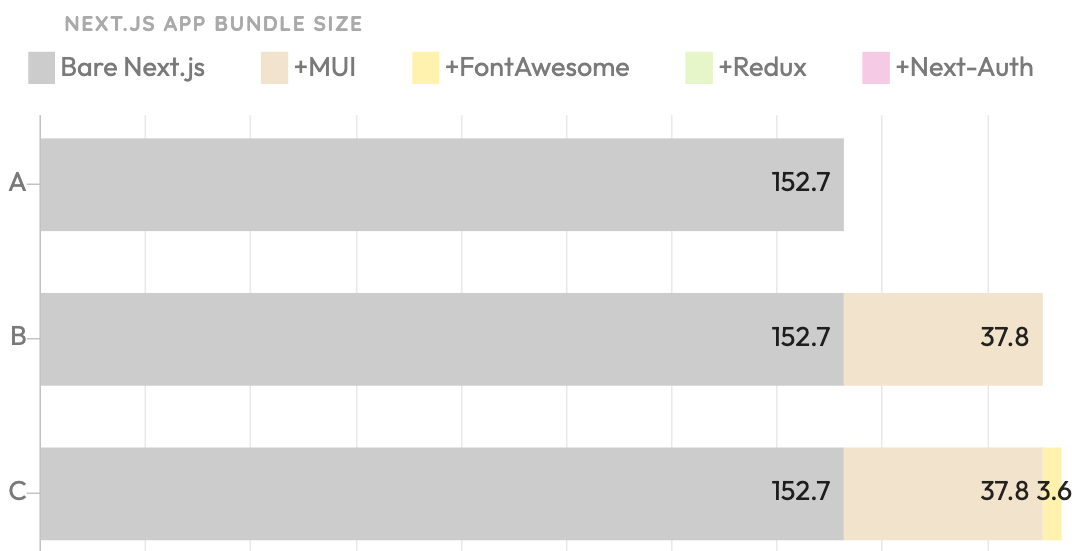Toggle the +Redux legend label
The height and width of the screenshot is (551, 1080).
point(762,67)
